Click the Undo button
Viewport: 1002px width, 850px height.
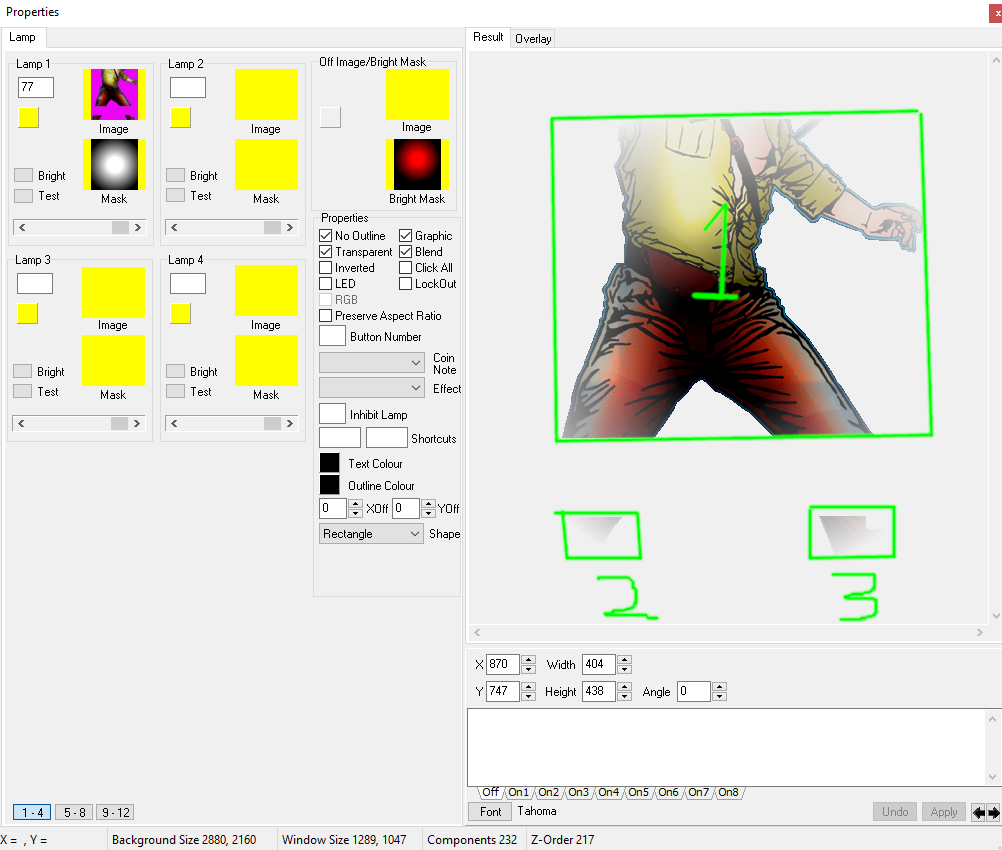895,812
